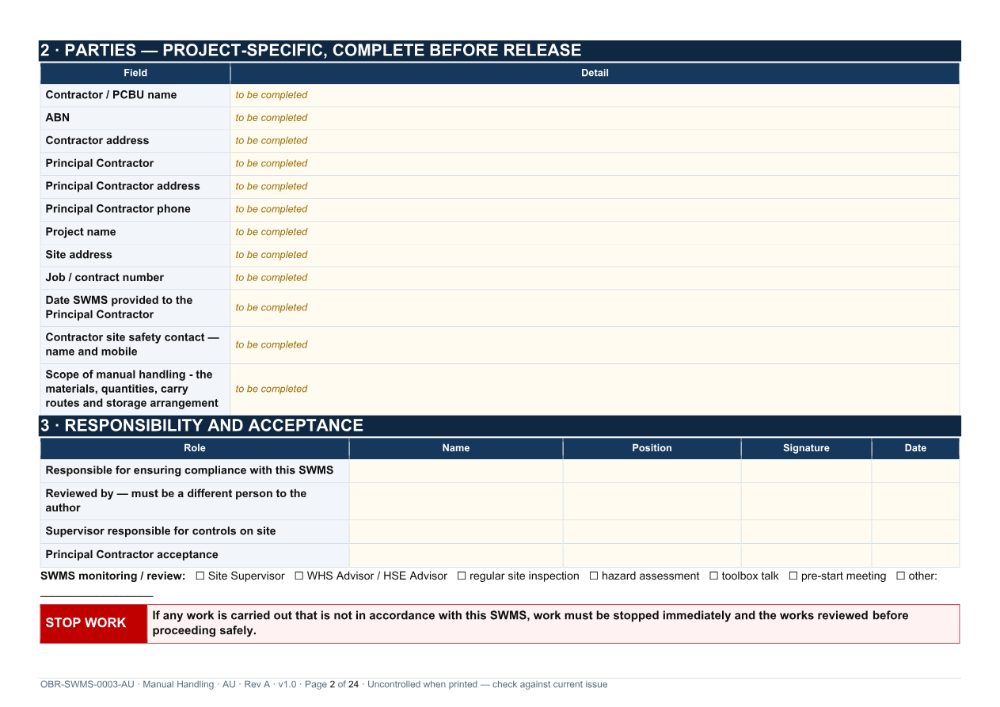The width and height of the screenshot is (1000, 707).
Task: Check the hazard assessment box
Action: coord(594,576)
